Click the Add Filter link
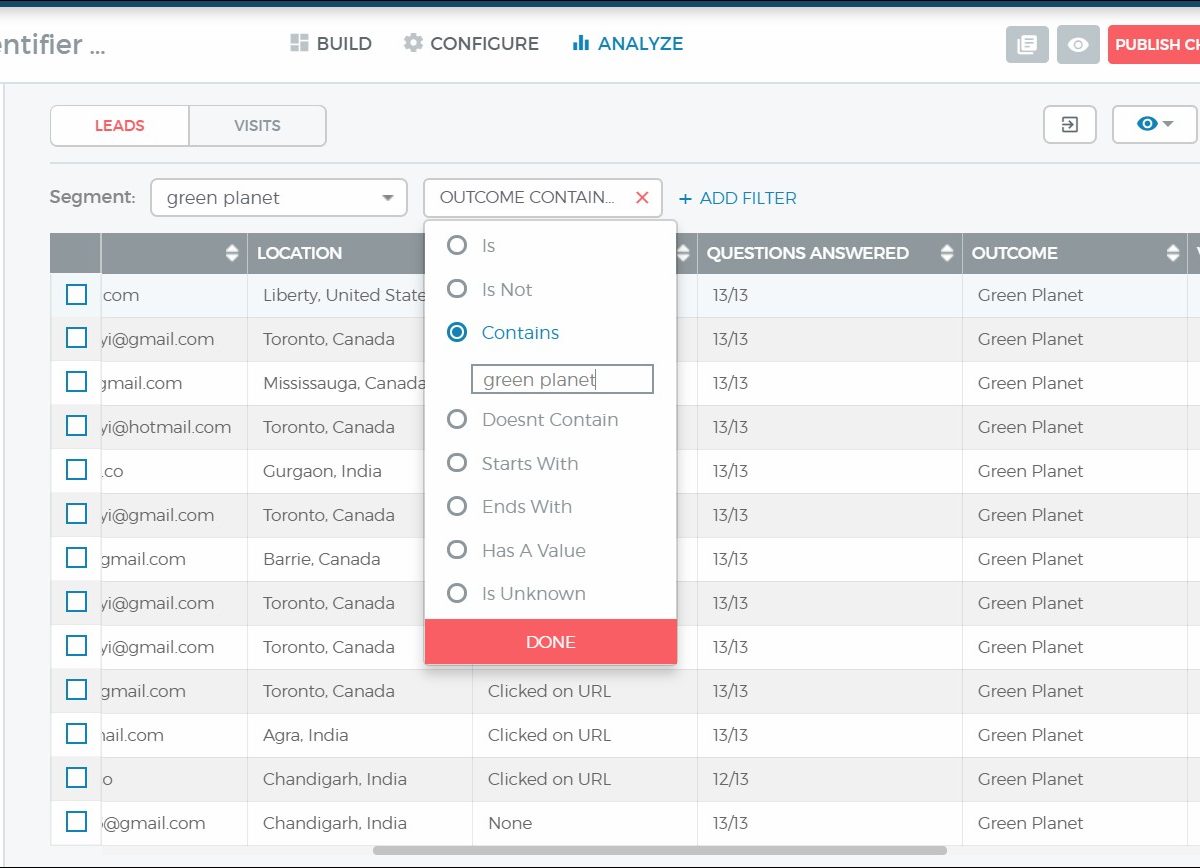The width and height of the screenshot is (1200, 868). tap(738, 198)
